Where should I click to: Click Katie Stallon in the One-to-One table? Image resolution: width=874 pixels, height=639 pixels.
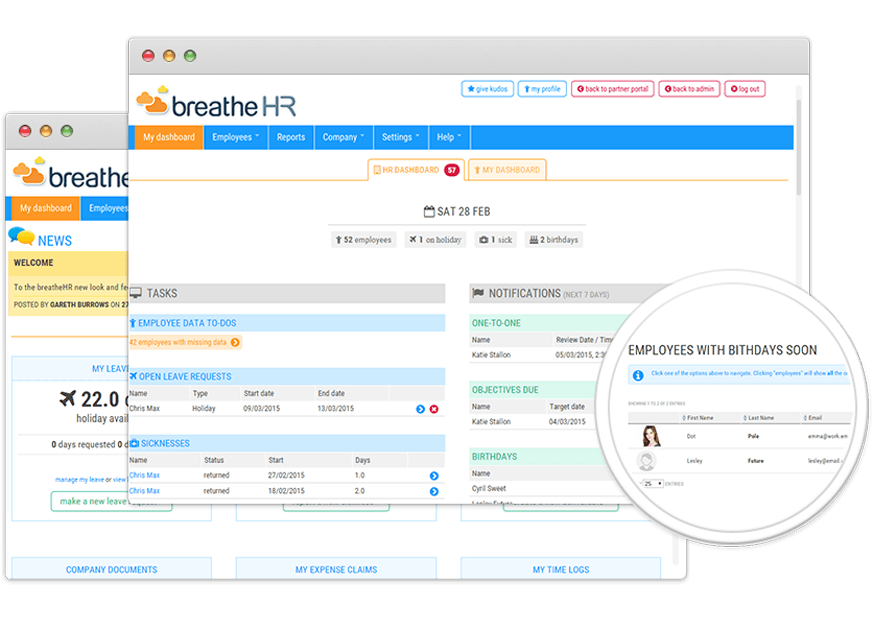[491, 355]
